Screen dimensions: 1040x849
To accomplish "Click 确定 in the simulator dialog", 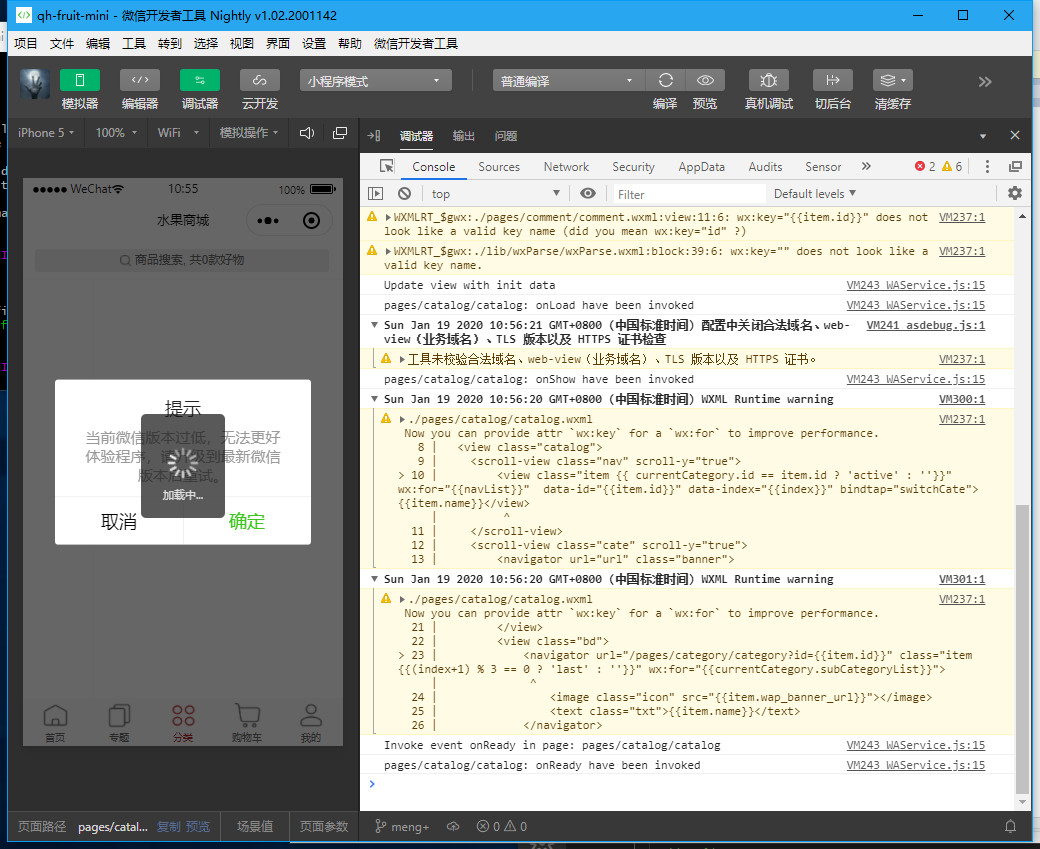I will pyautogui.click(x=247, y=521).
